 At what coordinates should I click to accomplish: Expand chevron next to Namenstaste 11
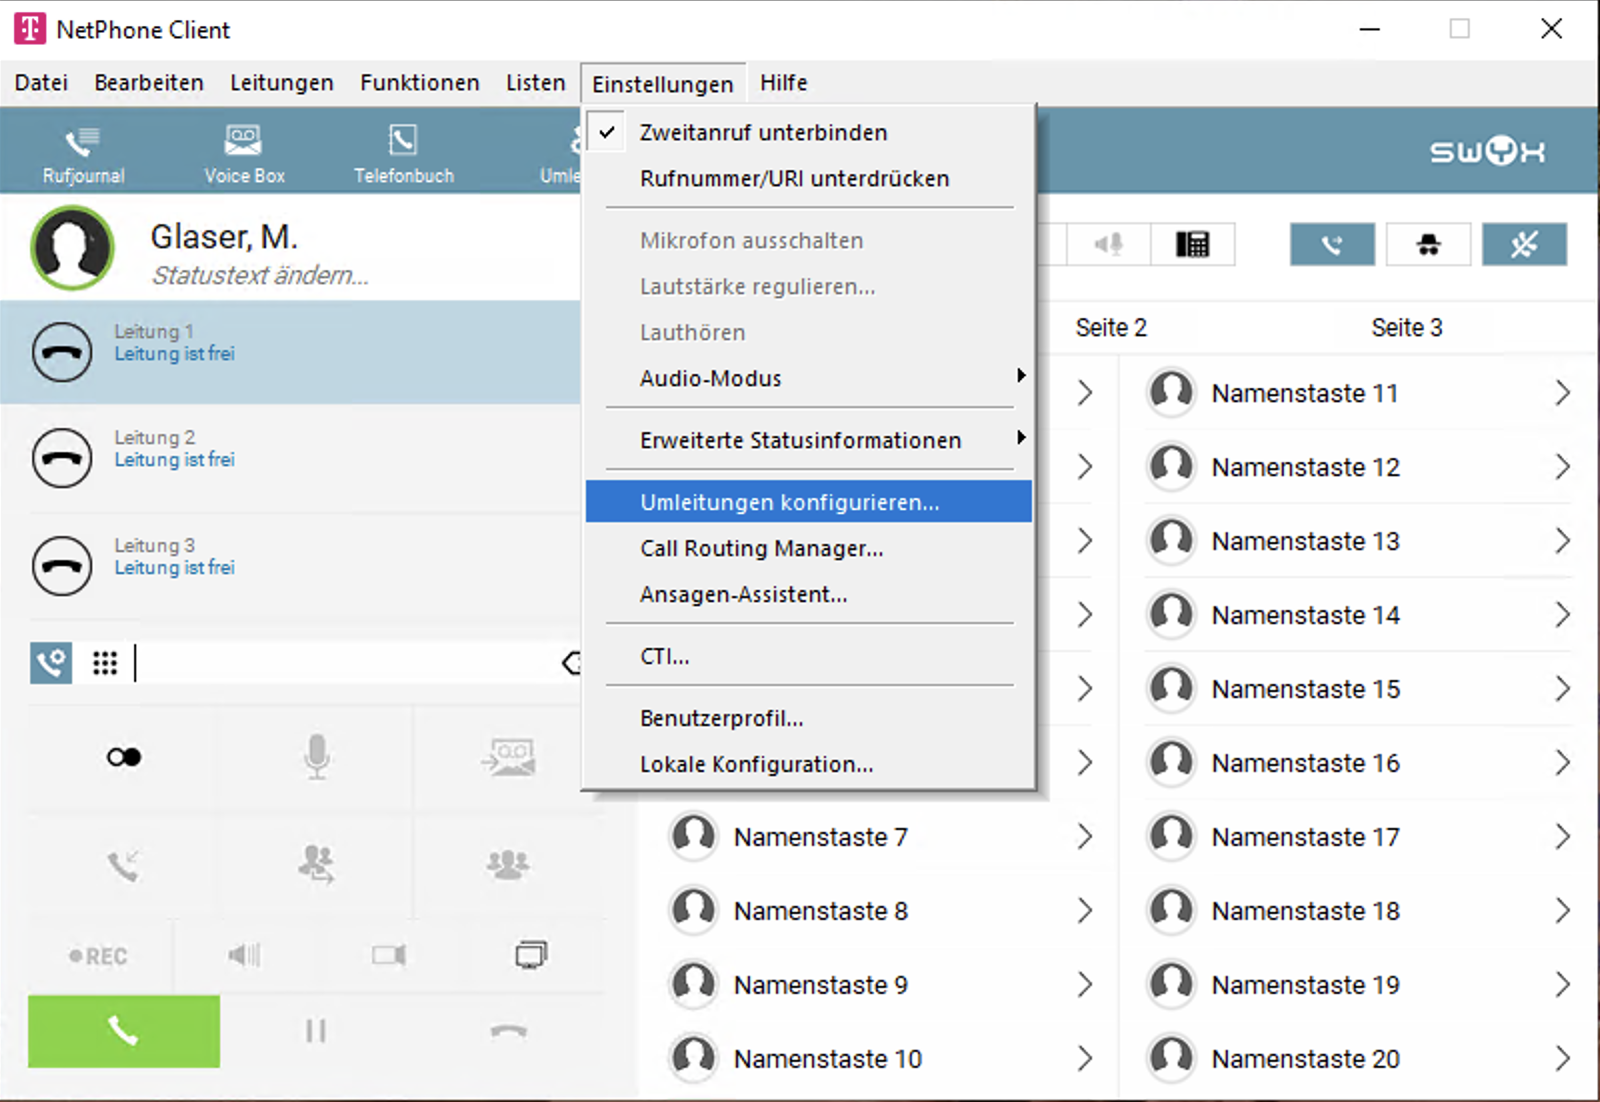point(1562,394)
